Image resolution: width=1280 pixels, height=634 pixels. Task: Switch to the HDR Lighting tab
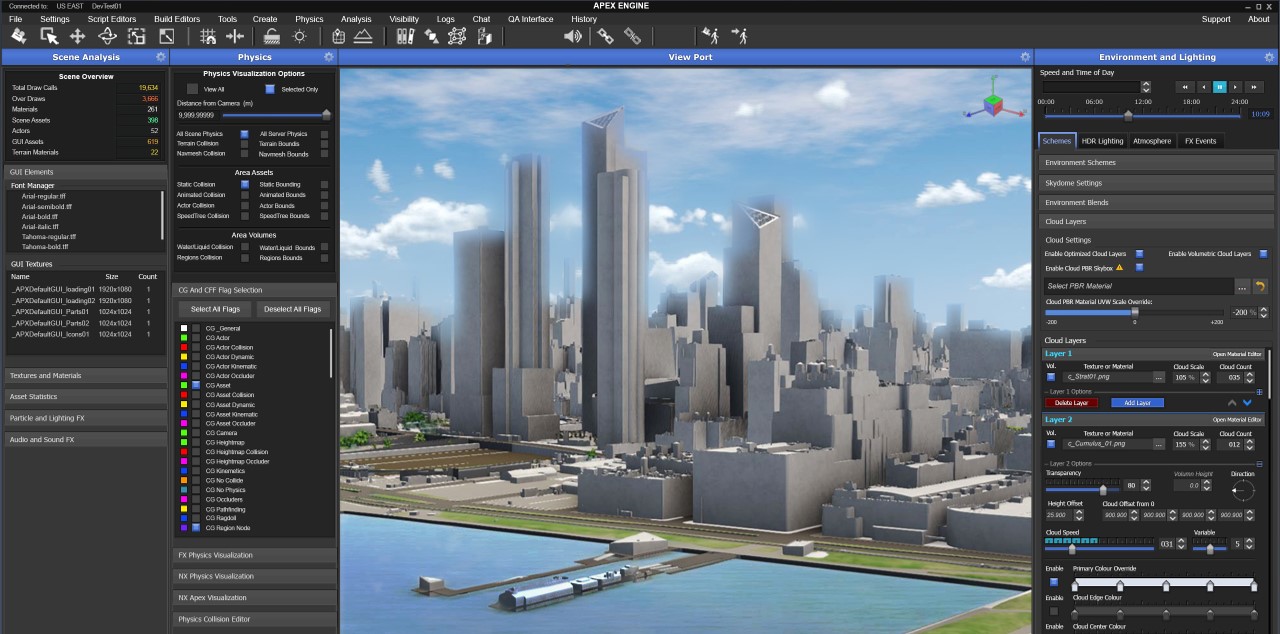(x=1102, y=141)
